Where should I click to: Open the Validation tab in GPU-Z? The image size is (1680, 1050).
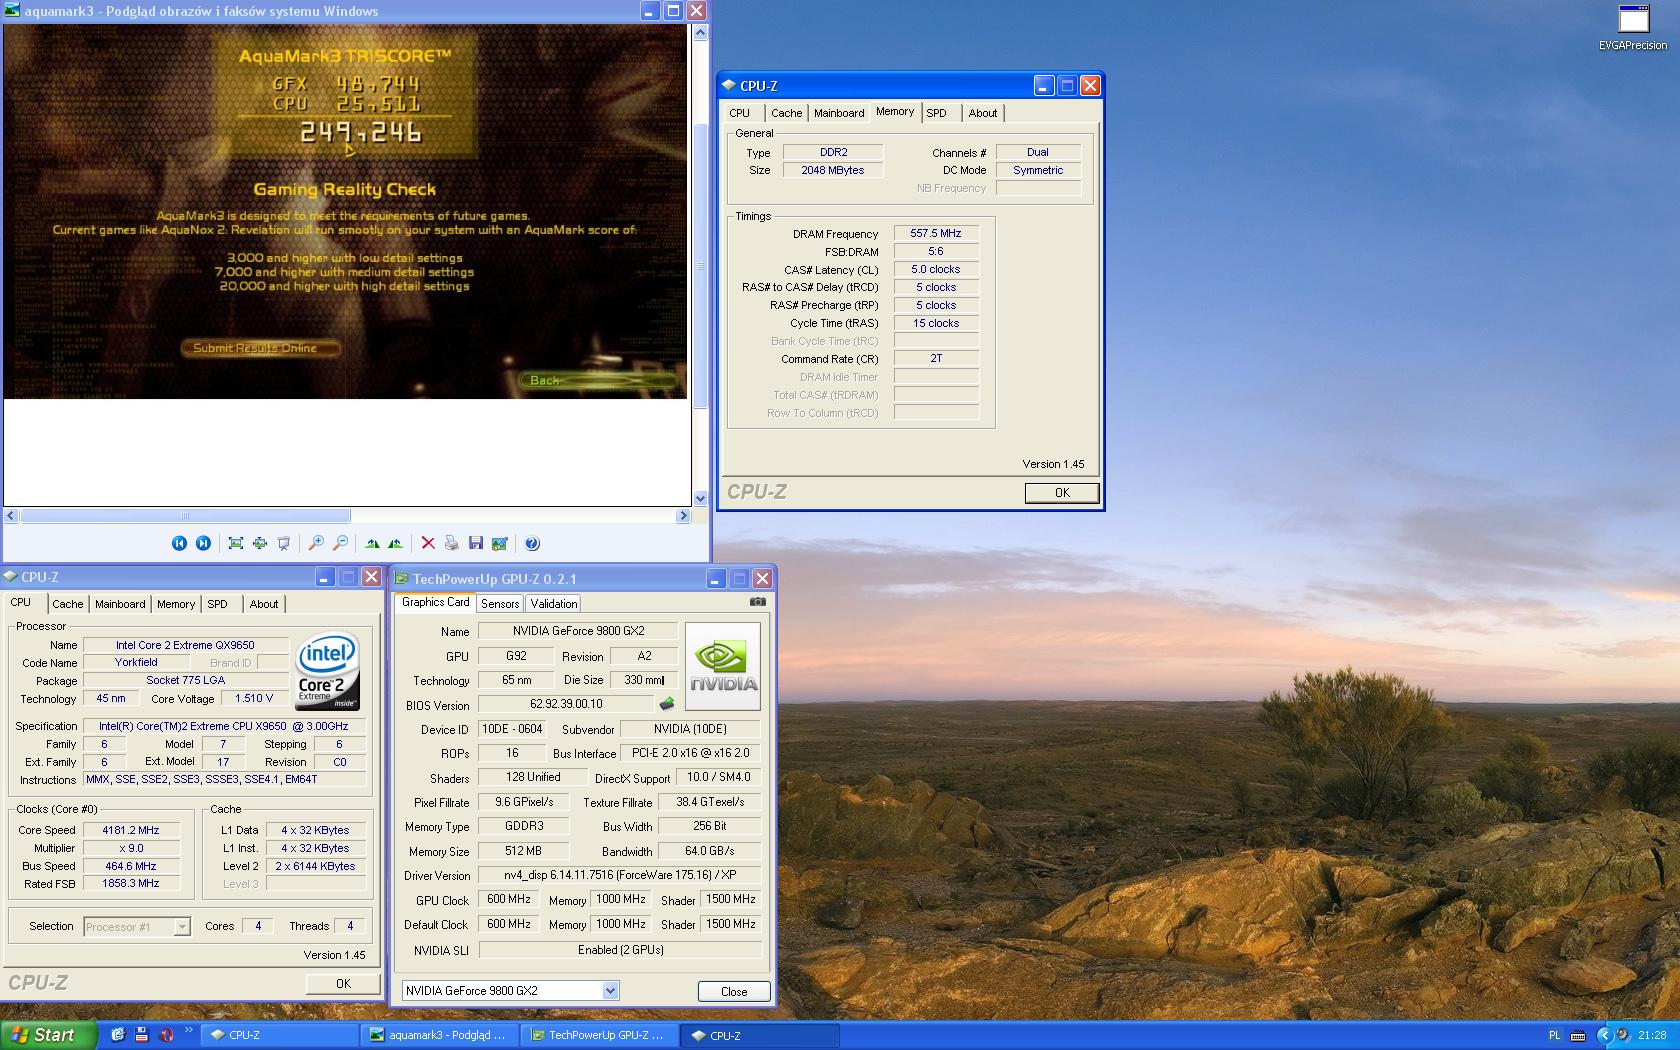point(553,603)
